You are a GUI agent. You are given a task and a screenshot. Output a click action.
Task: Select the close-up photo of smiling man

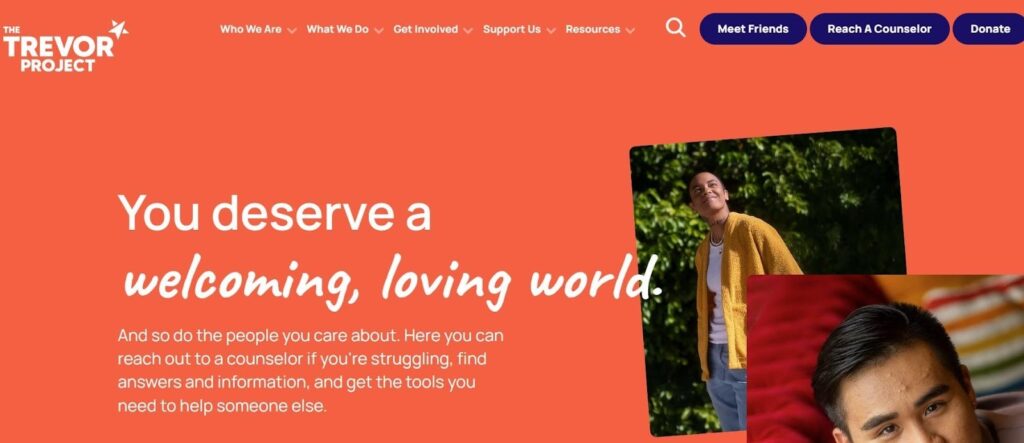[885, 359]
